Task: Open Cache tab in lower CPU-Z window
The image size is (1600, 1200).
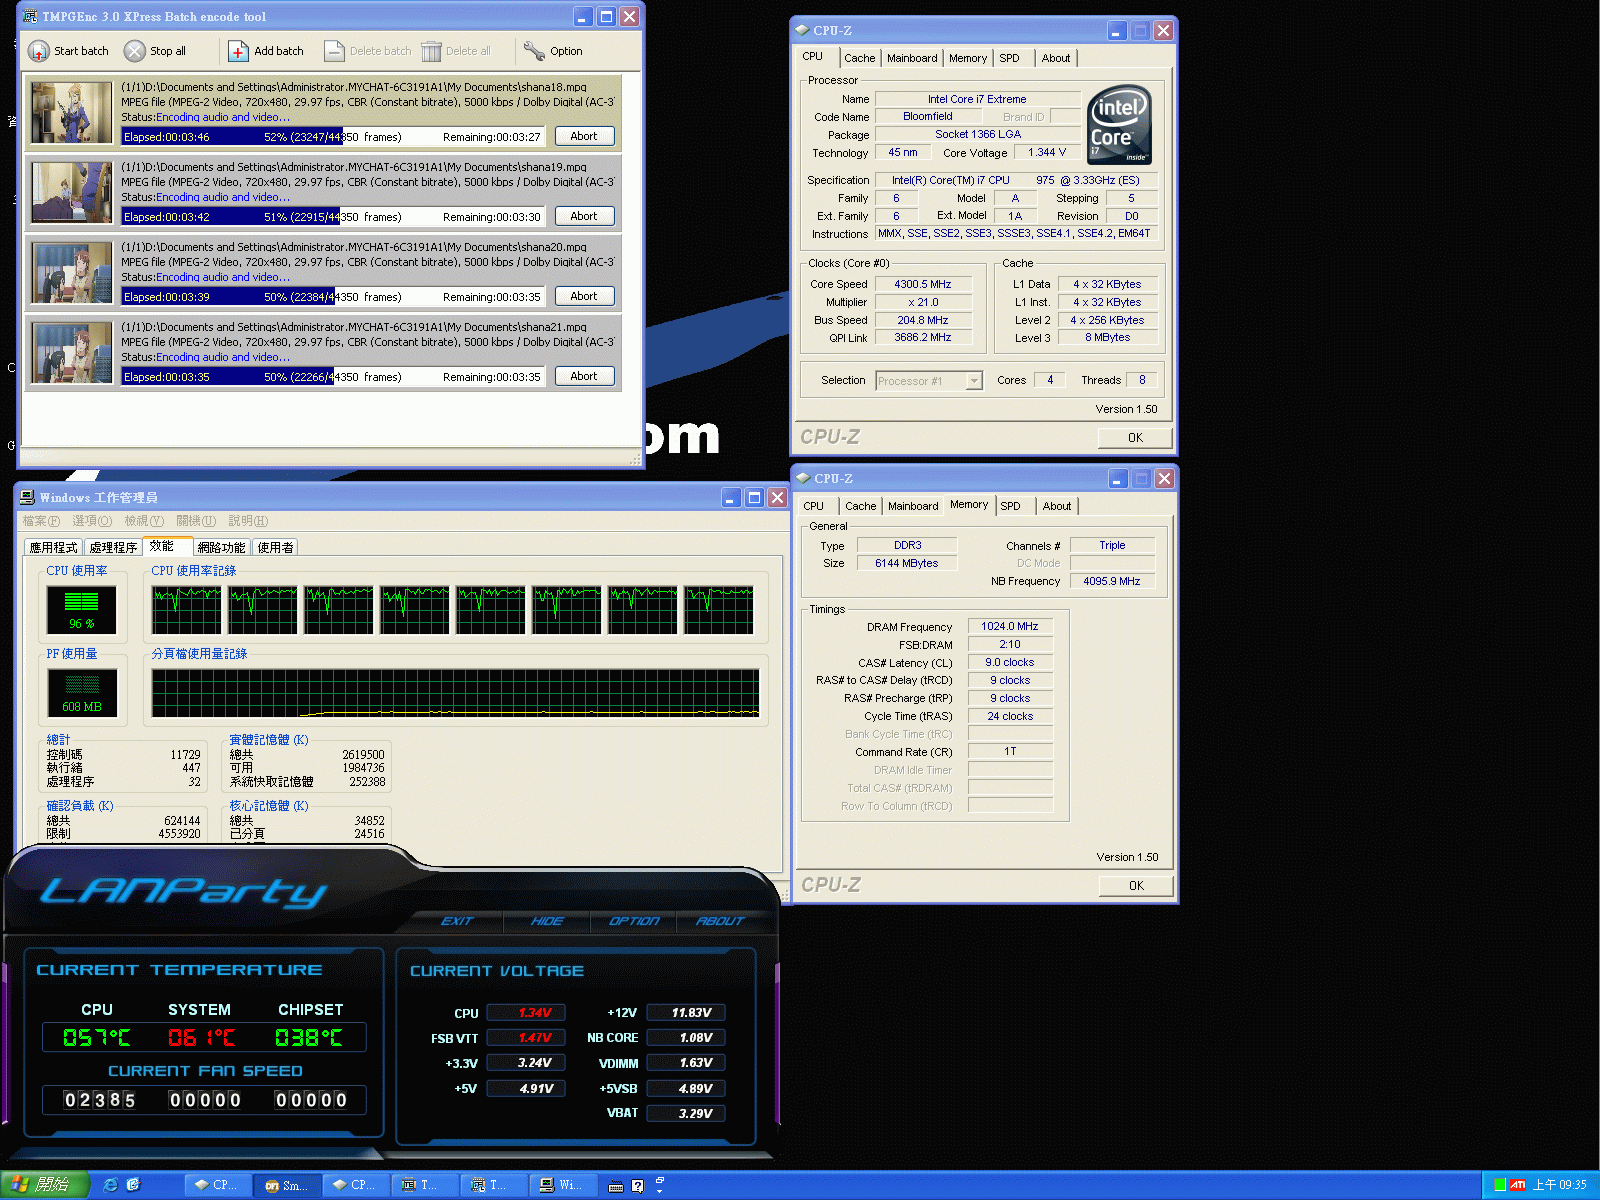Action: click(x=860, y=506)
